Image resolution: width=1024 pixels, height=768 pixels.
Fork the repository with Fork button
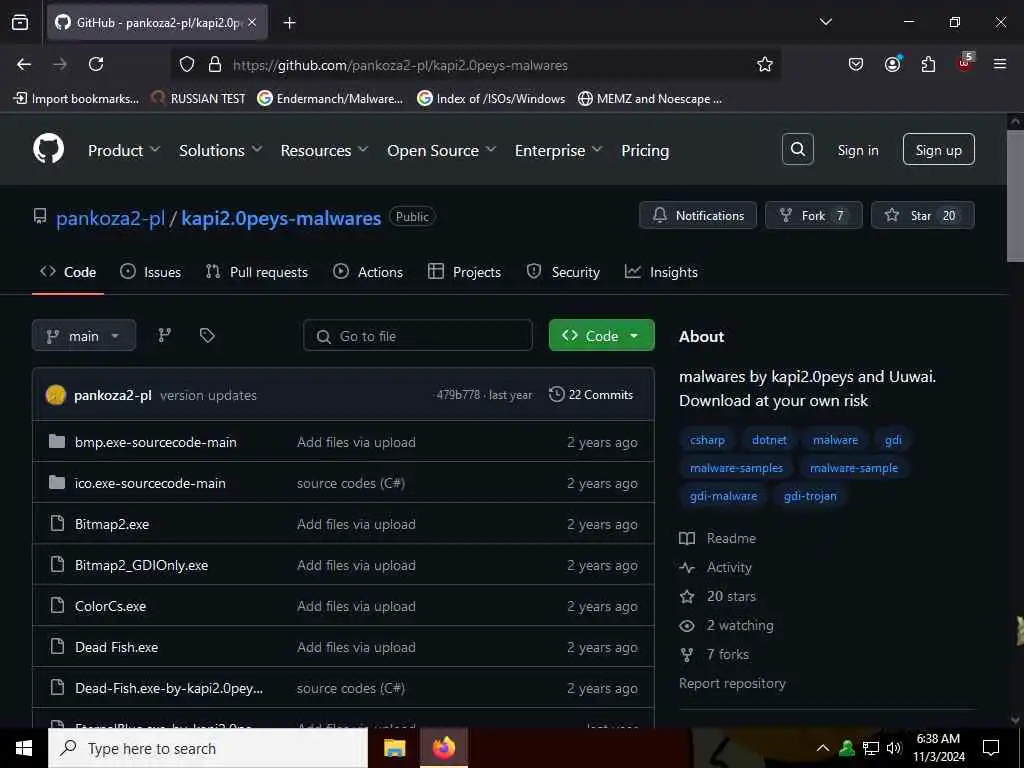814,216
